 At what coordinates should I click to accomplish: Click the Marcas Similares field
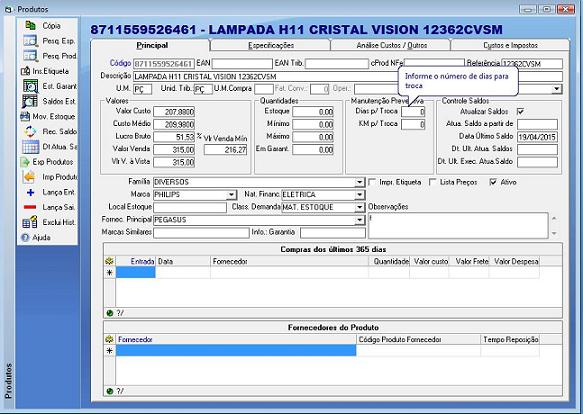click(201, 232)
